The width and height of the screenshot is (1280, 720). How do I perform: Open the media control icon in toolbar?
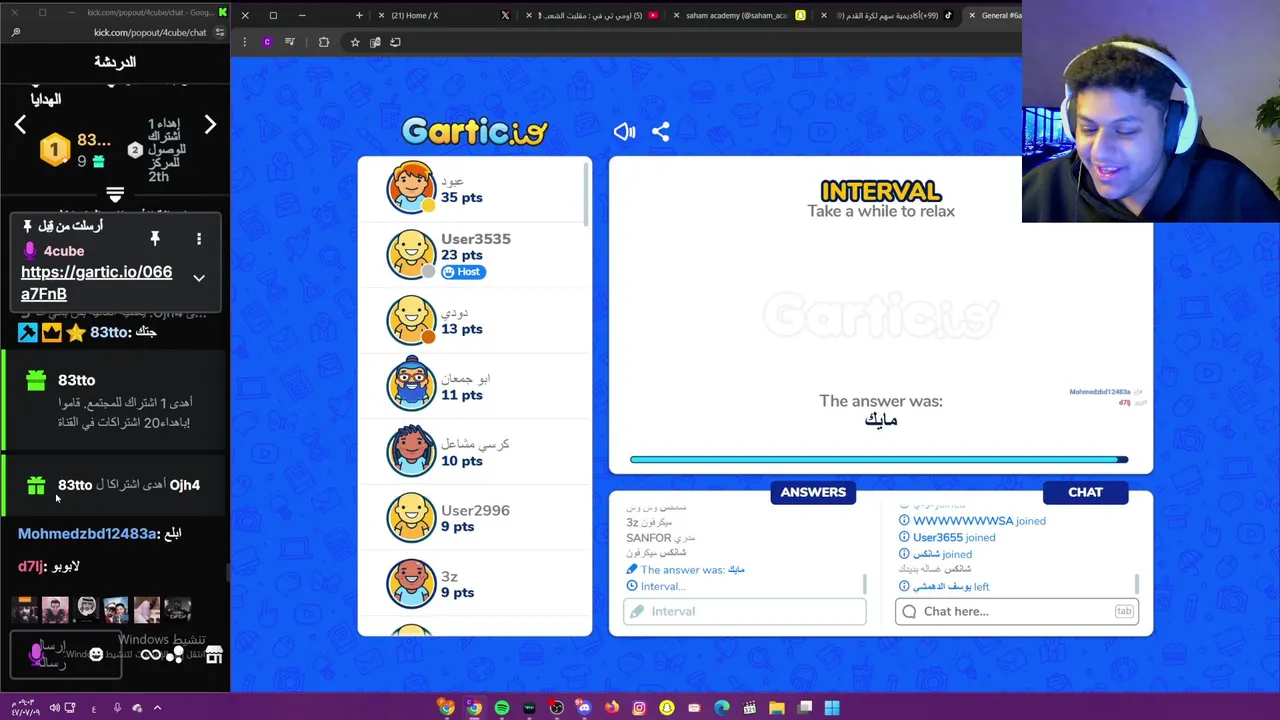pos(290,42)
